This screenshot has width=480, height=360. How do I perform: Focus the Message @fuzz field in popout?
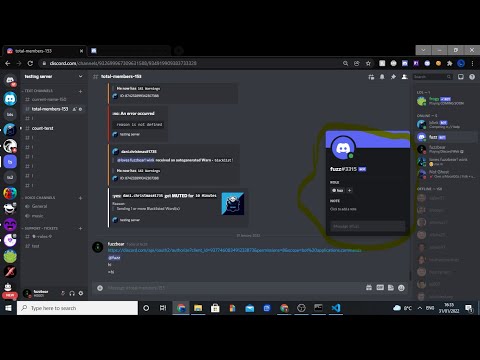pos(368,226)
